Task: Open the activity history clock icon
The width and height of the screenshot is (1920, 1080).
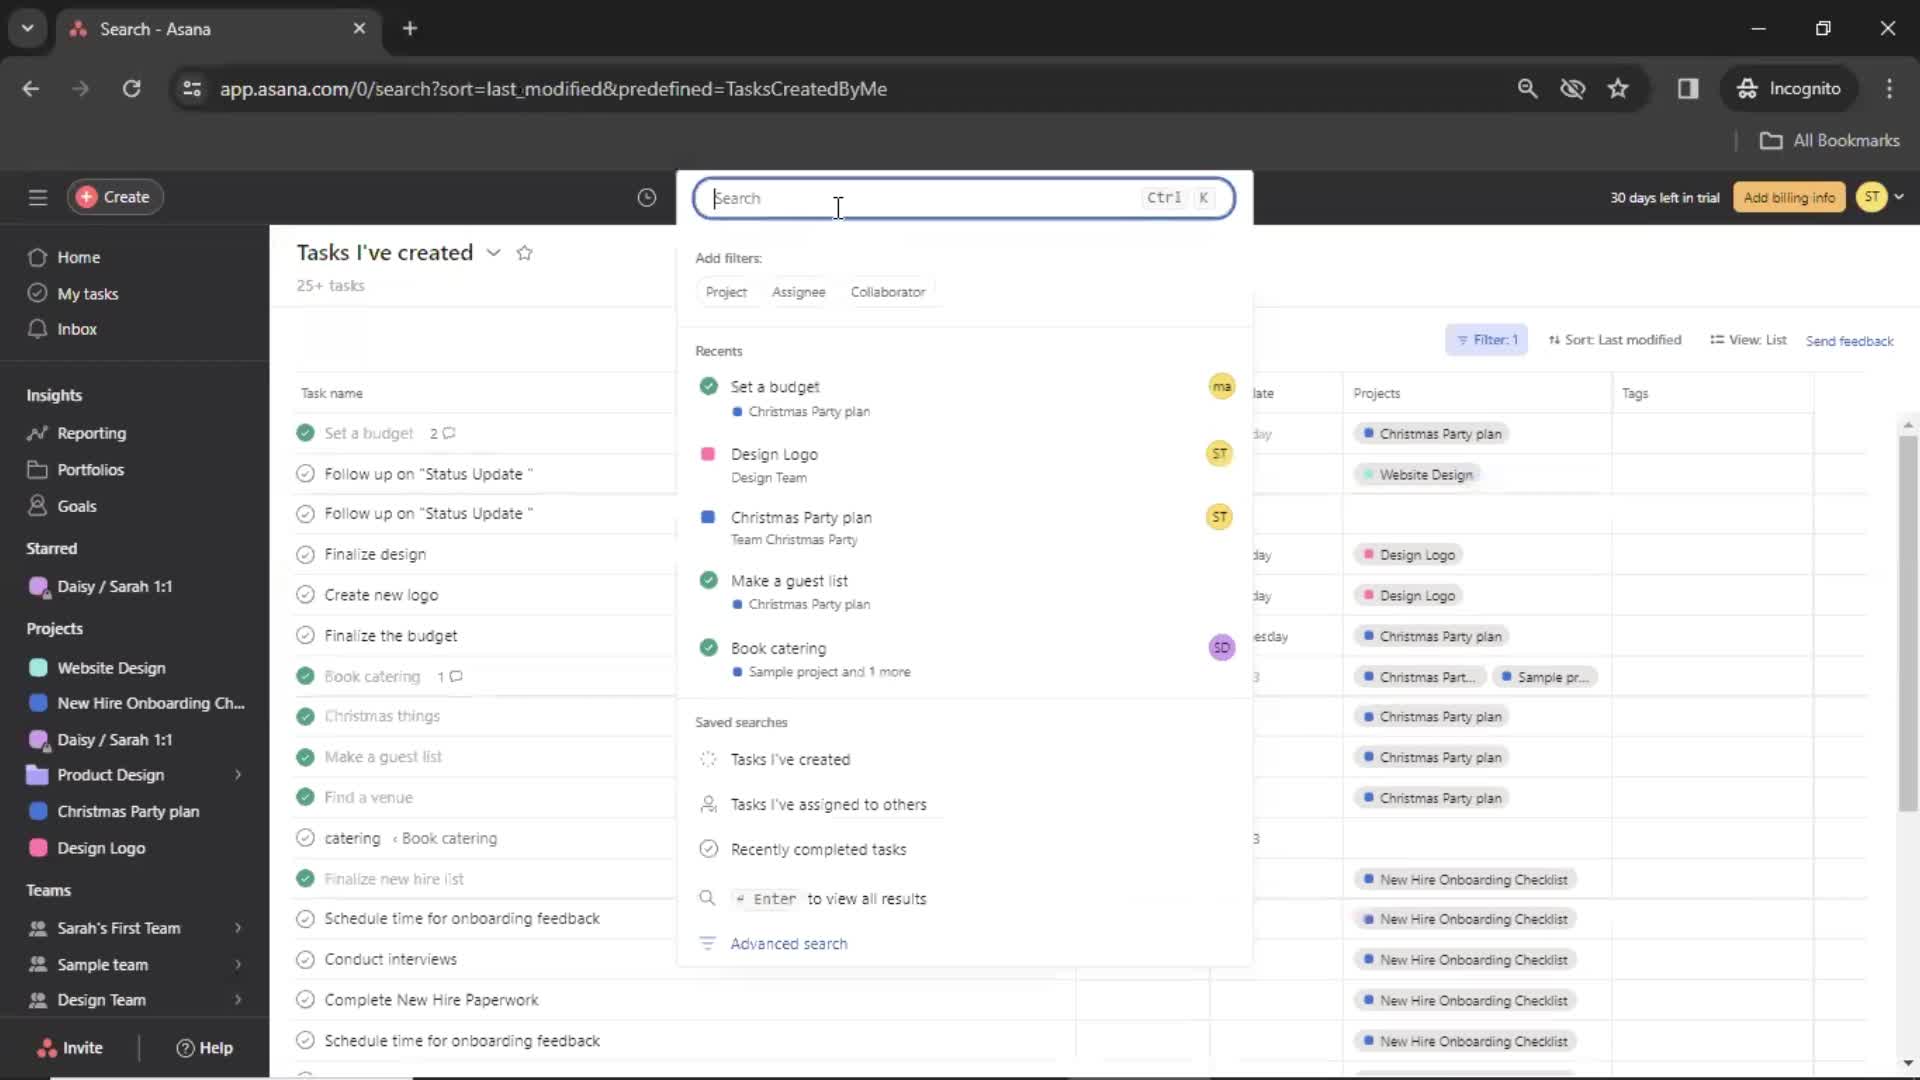Action: pyautogui.click(x=646, y=196)
